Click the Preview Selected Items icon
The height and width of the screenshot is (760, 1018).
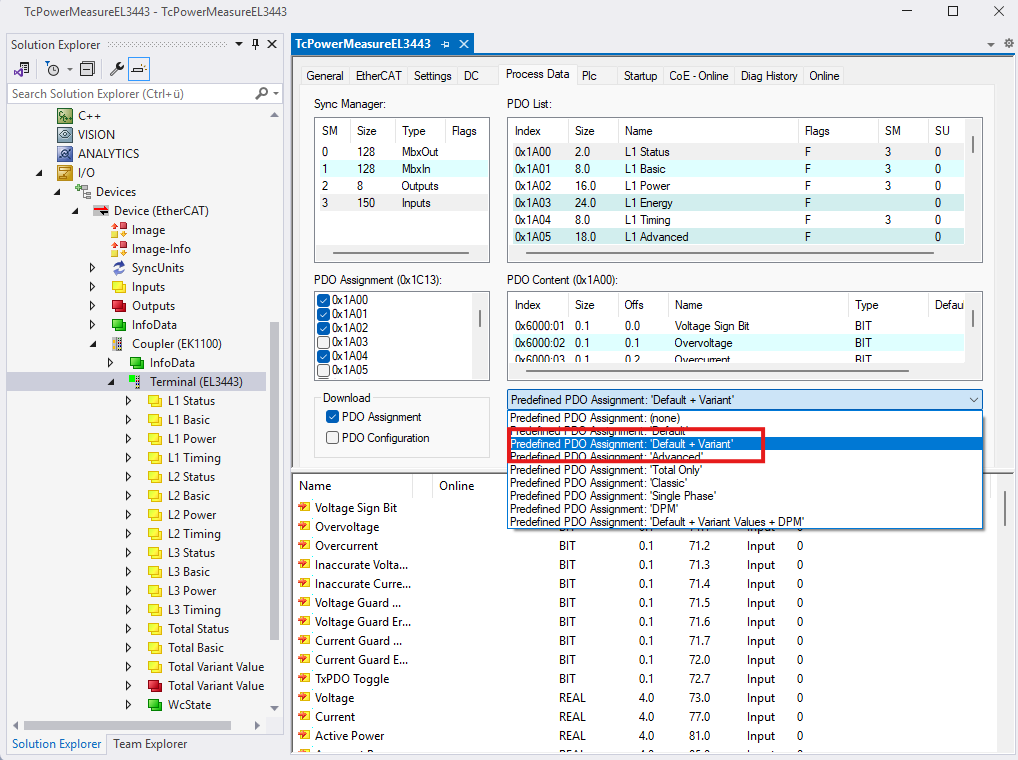(x=139, y=69)
